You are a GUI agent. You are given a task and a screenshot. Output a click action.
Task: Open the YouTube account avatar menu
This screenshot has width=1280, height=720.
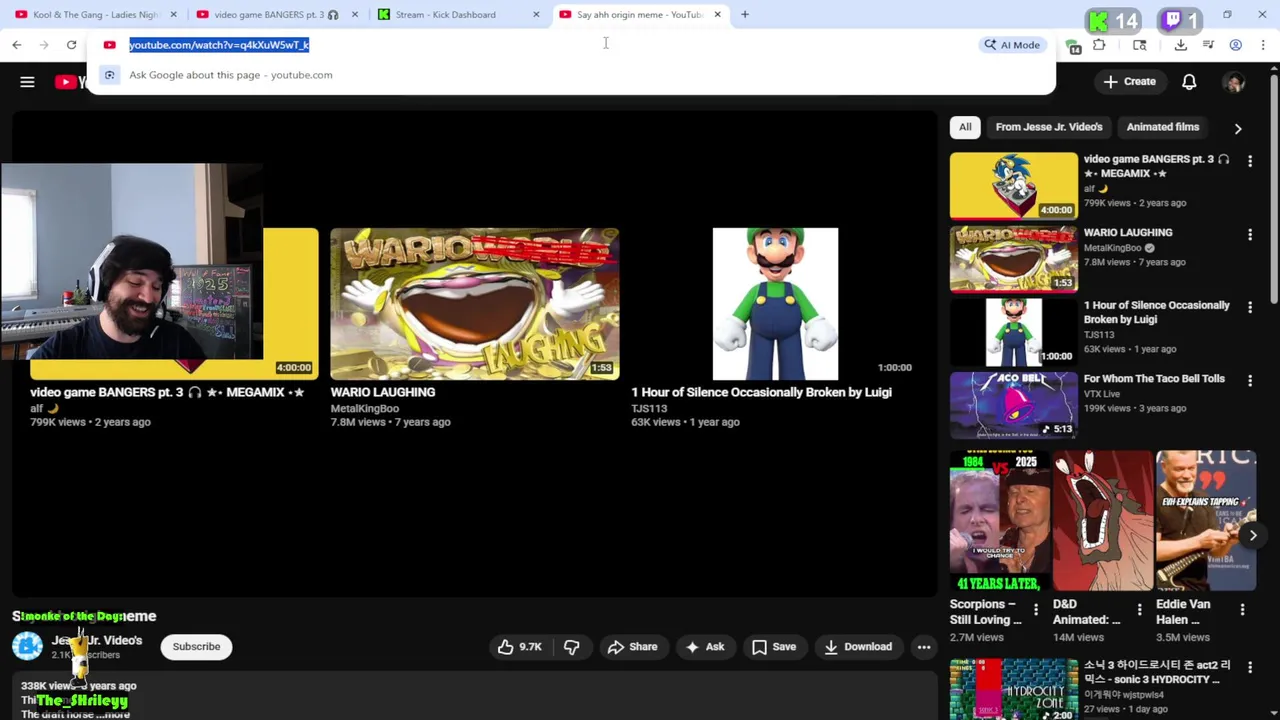pyautogui.click(x=1234, y=82)
